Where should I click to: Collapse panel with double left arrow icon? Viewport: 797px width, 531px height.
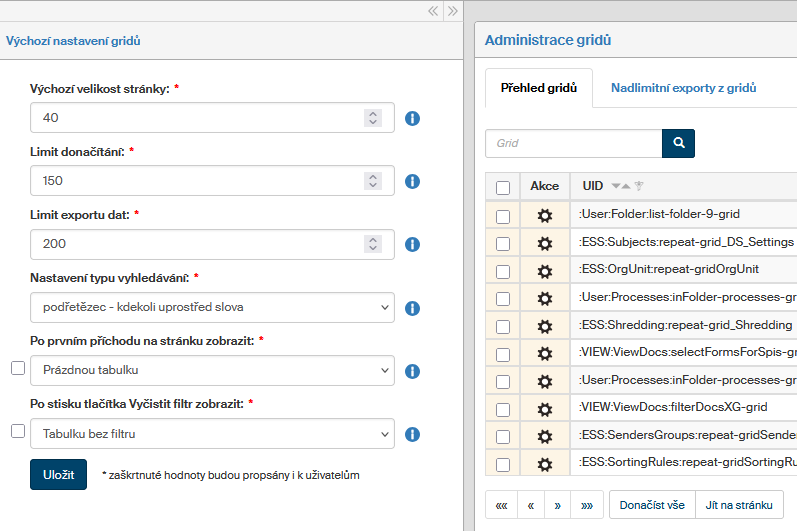click(x=433, y=11)
